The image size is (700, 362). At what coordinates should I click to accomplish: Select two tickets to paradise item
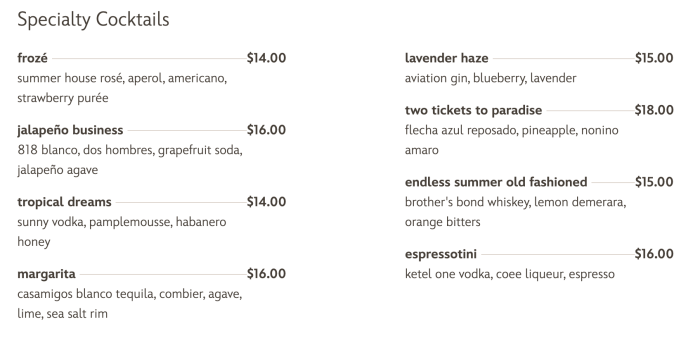tap(474, 110)
